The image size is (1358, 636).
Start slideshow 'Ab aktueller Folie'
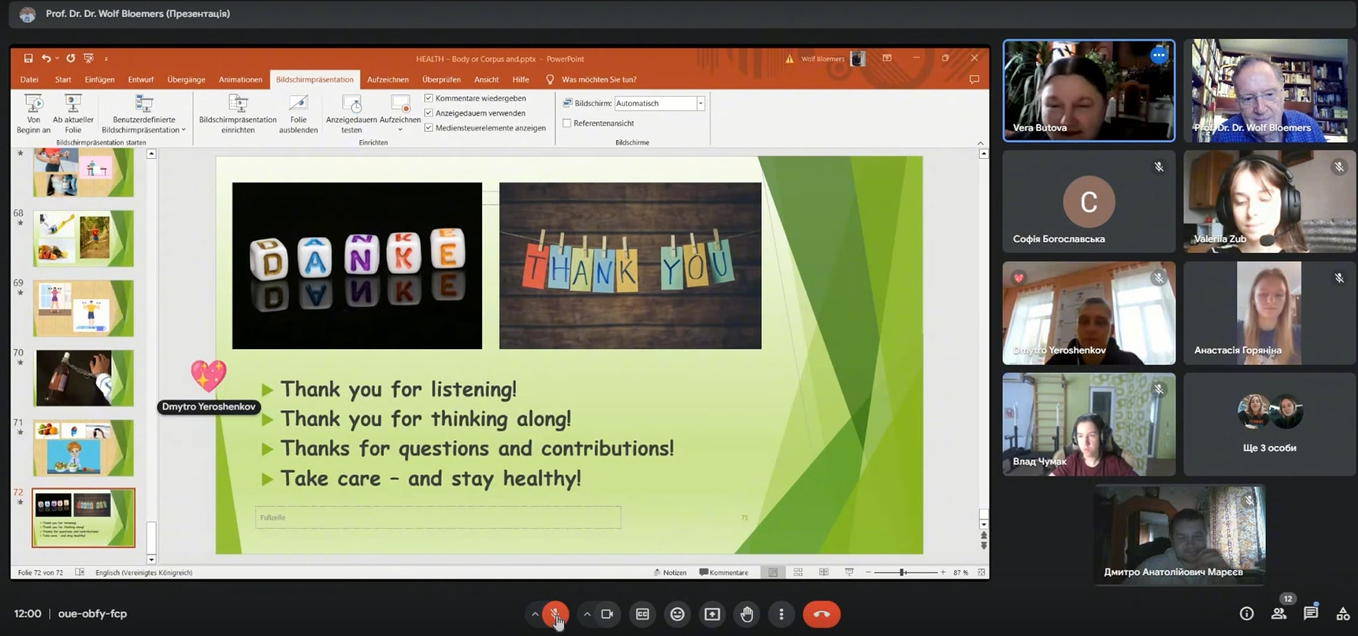(73, 114)
